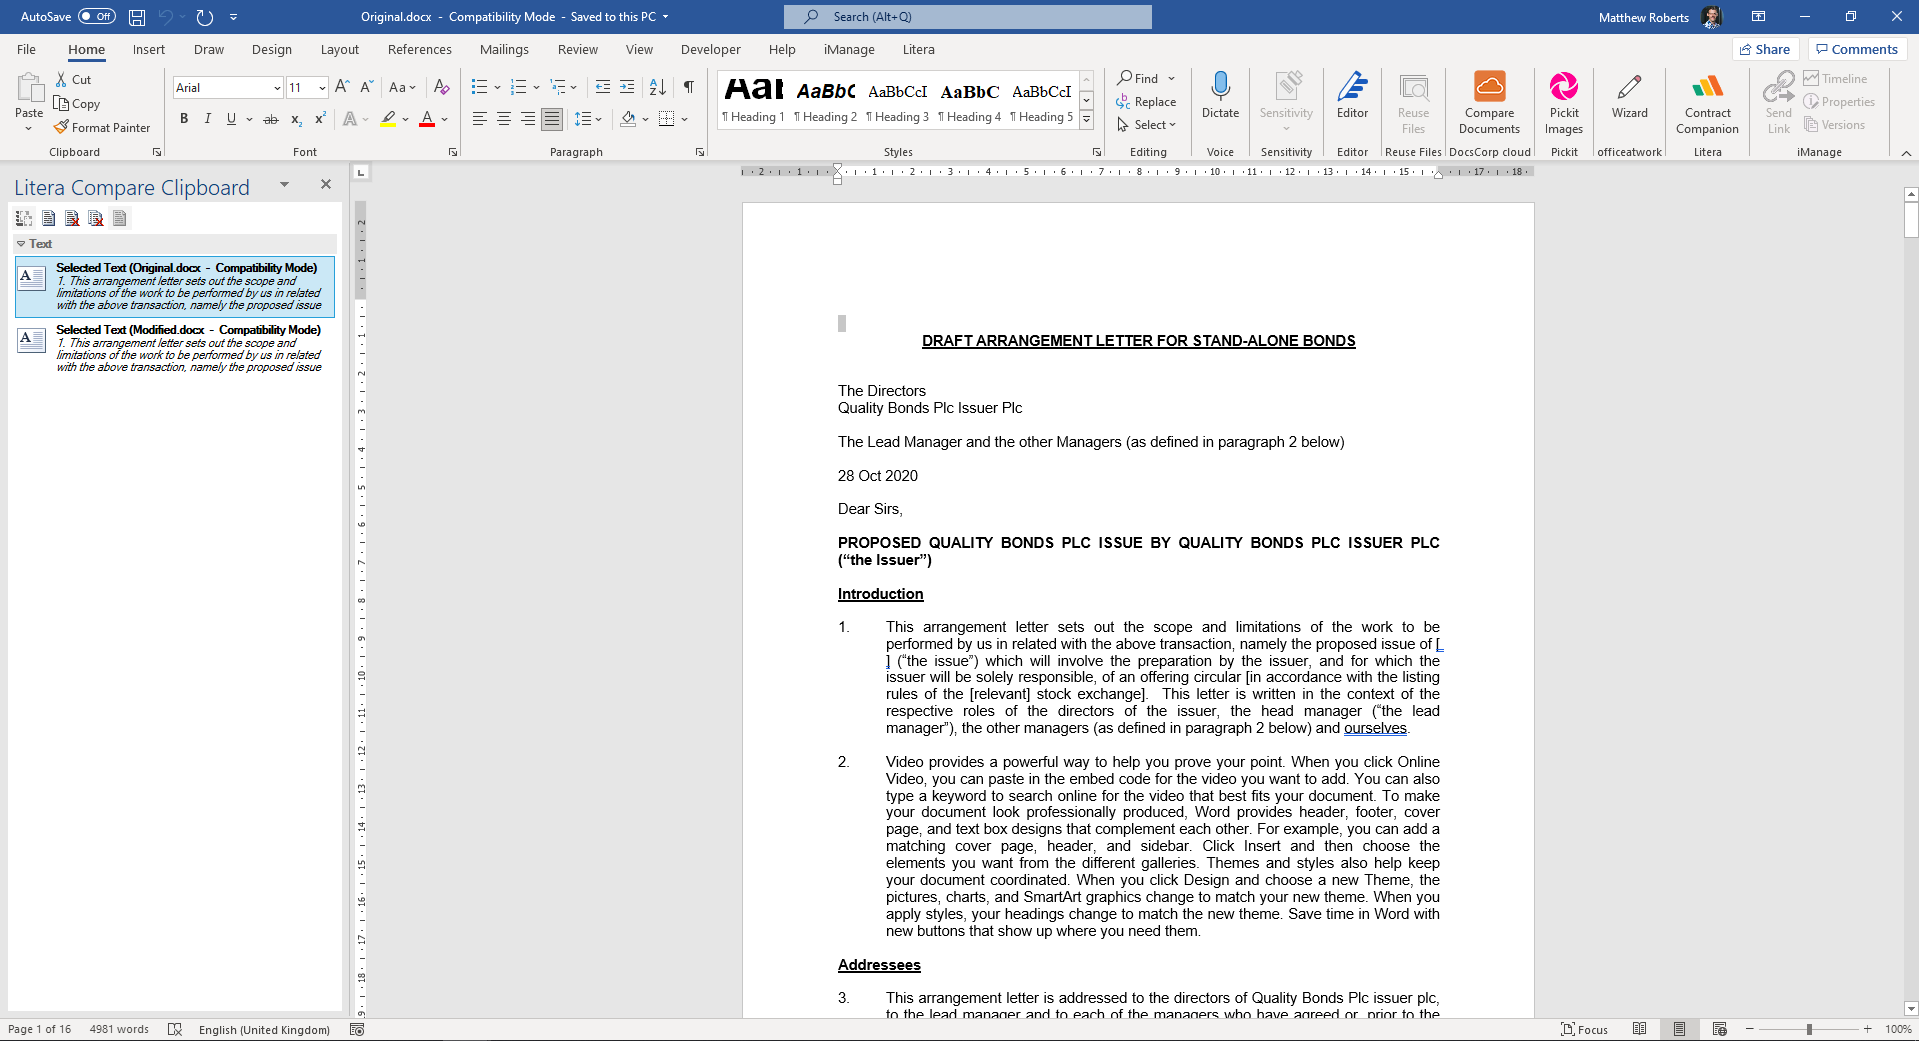
Task: Open the Litera Compare Clipboard pane options arrow
Action: point(284,185)
